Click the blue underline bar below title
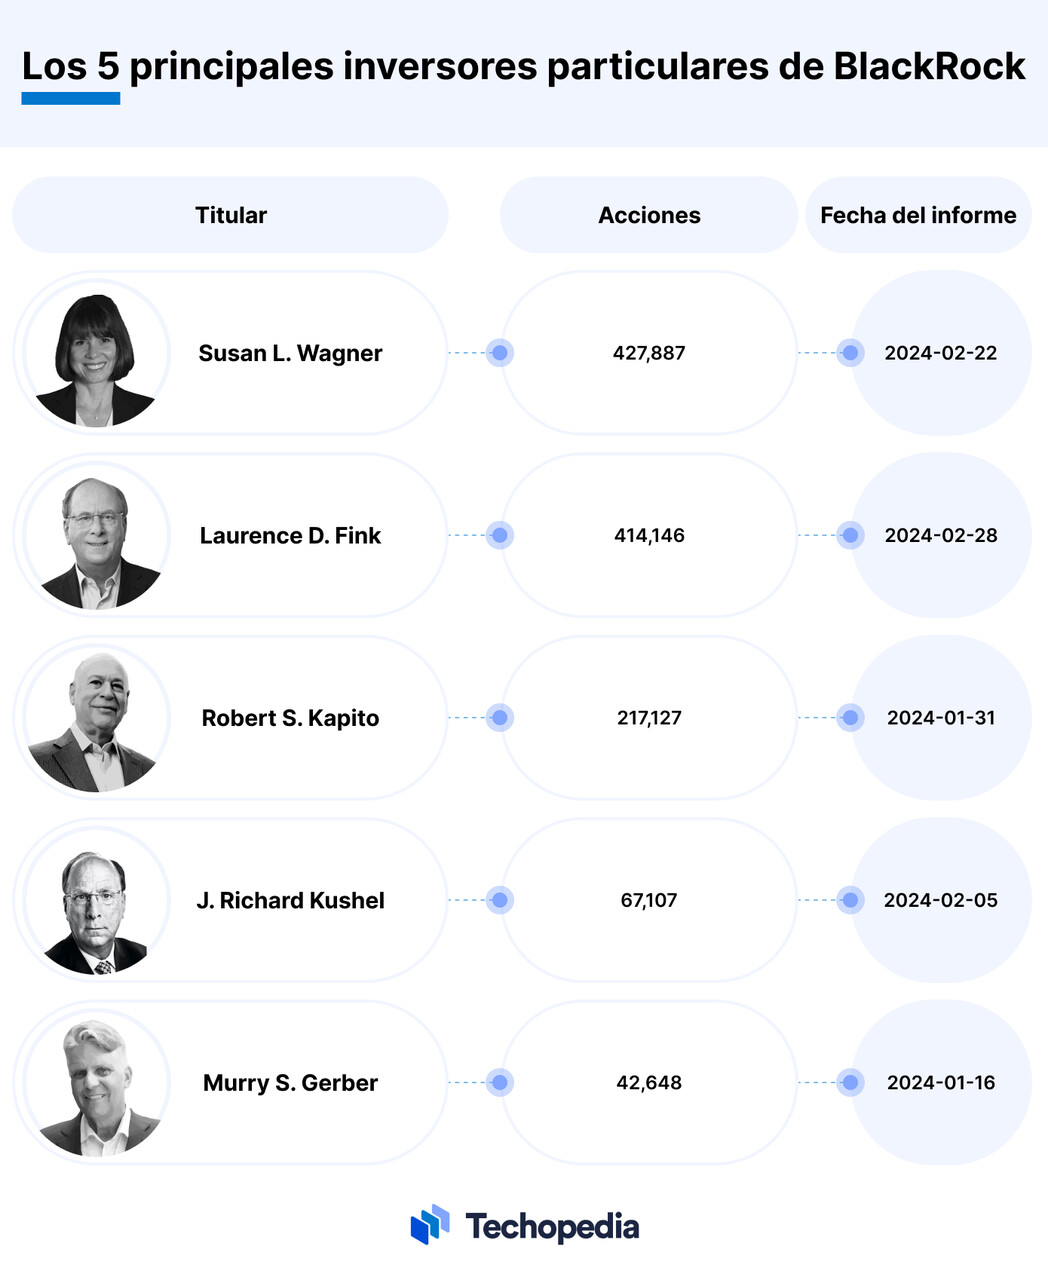Viewport: 1048px width, 1280px height. (71, 98)
